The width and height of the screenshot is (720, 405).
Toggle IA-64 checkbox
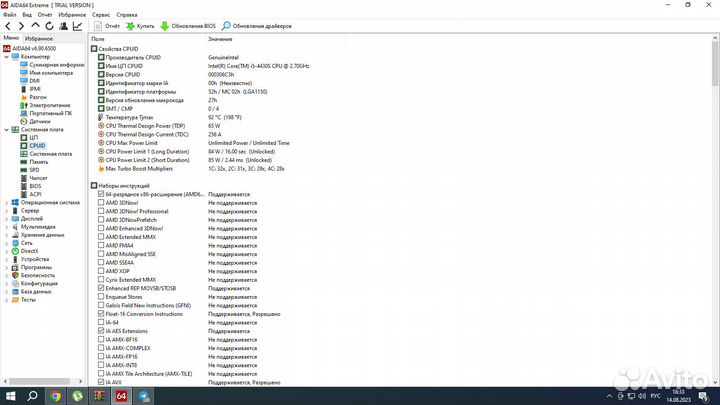101,322
